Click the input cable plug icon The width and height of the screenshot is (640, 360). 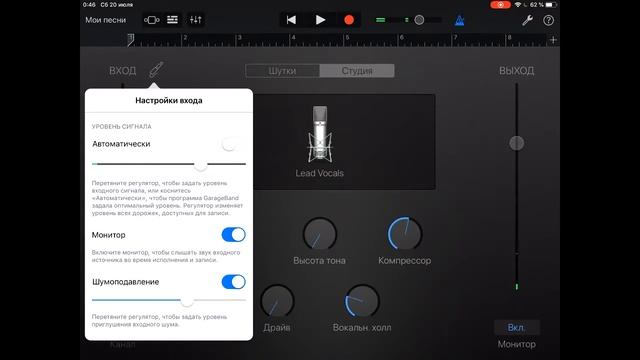pos(156,70)
